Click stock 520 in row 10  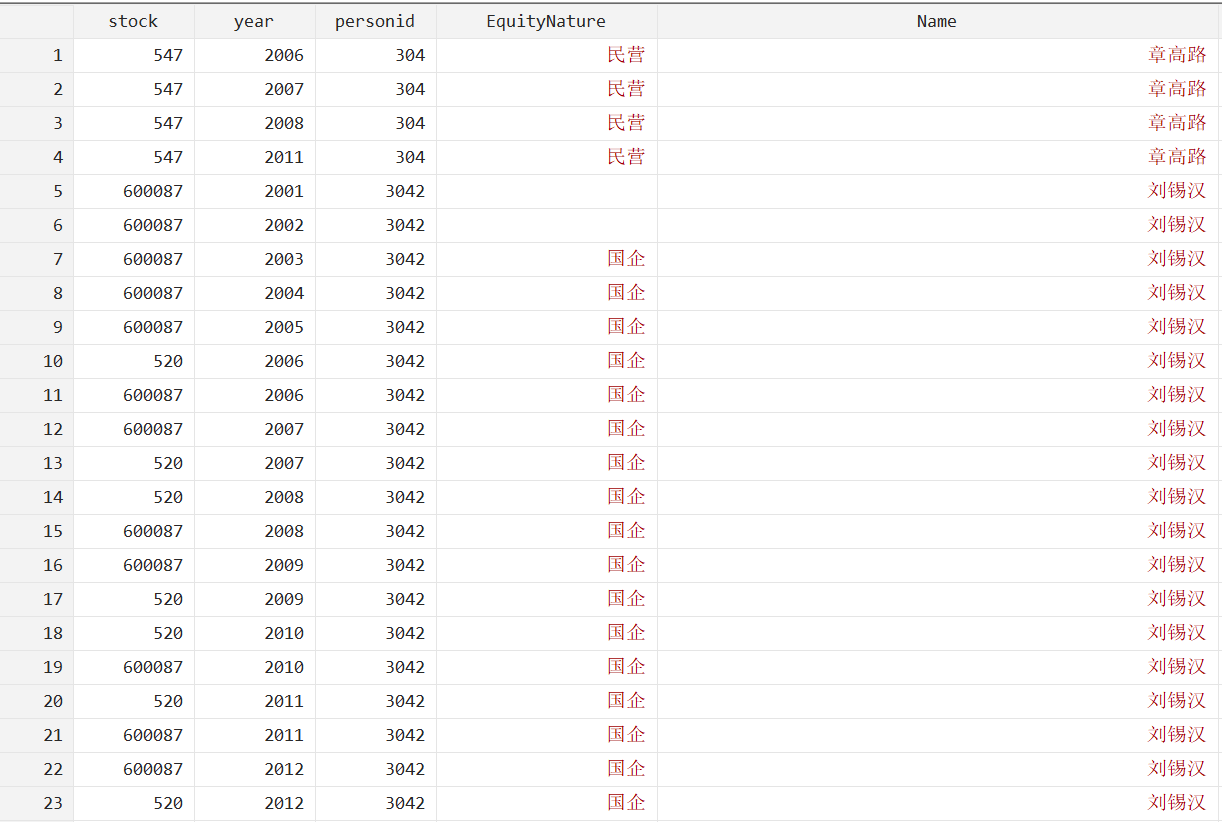coord(168,361)
